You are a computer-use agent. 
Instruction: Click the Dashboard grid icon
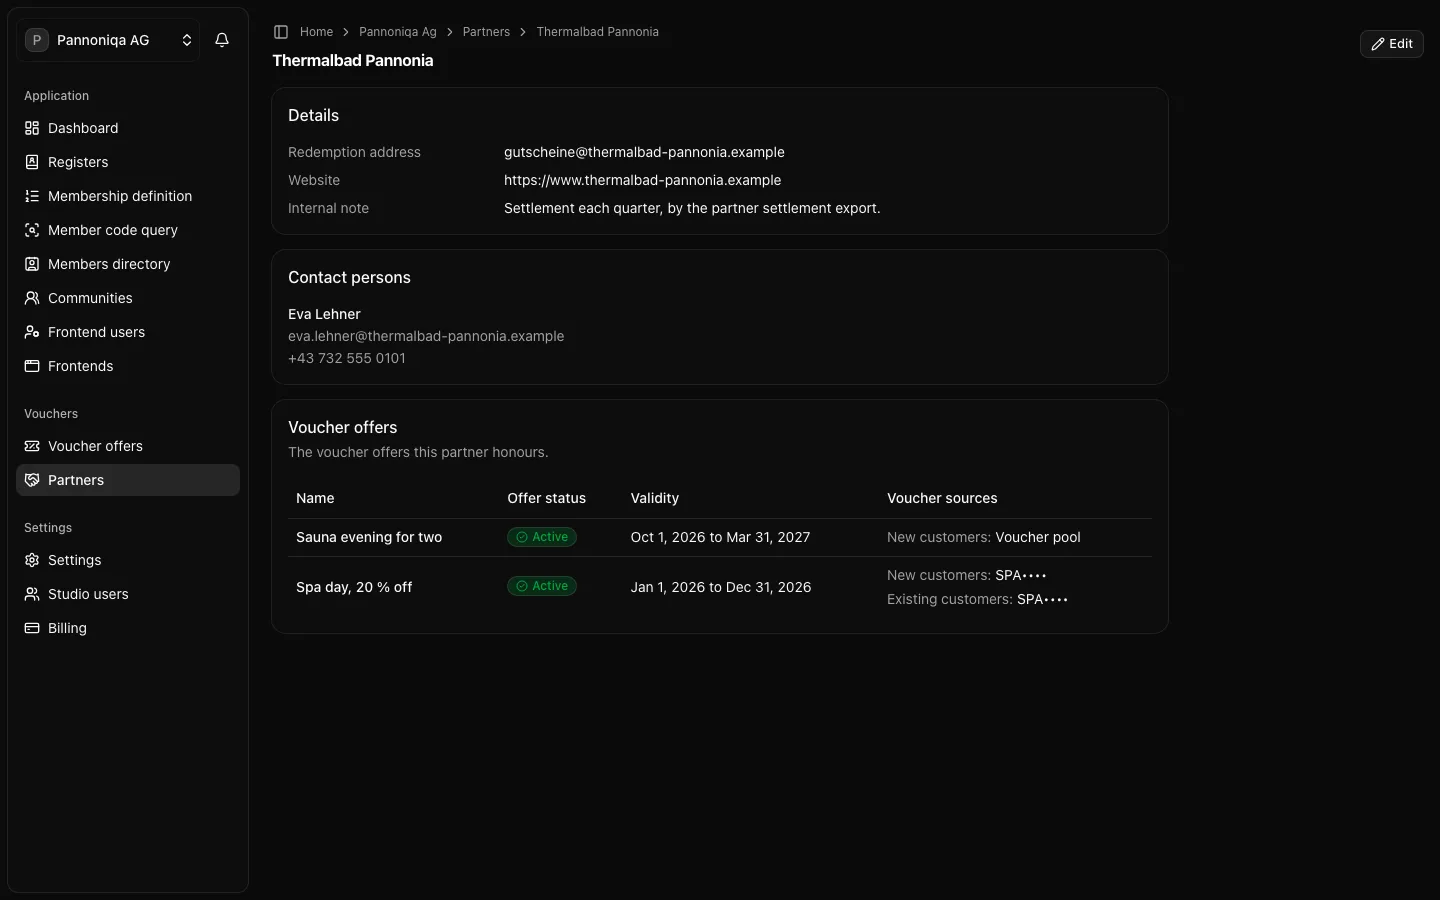click(x=32, y=128)
